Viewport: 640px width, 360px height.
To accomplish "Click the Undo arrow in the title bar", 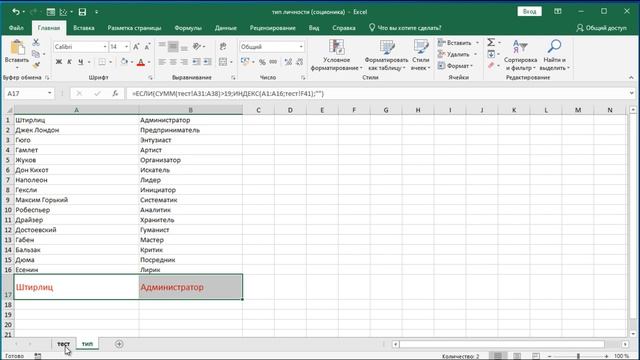I will 16,12.
